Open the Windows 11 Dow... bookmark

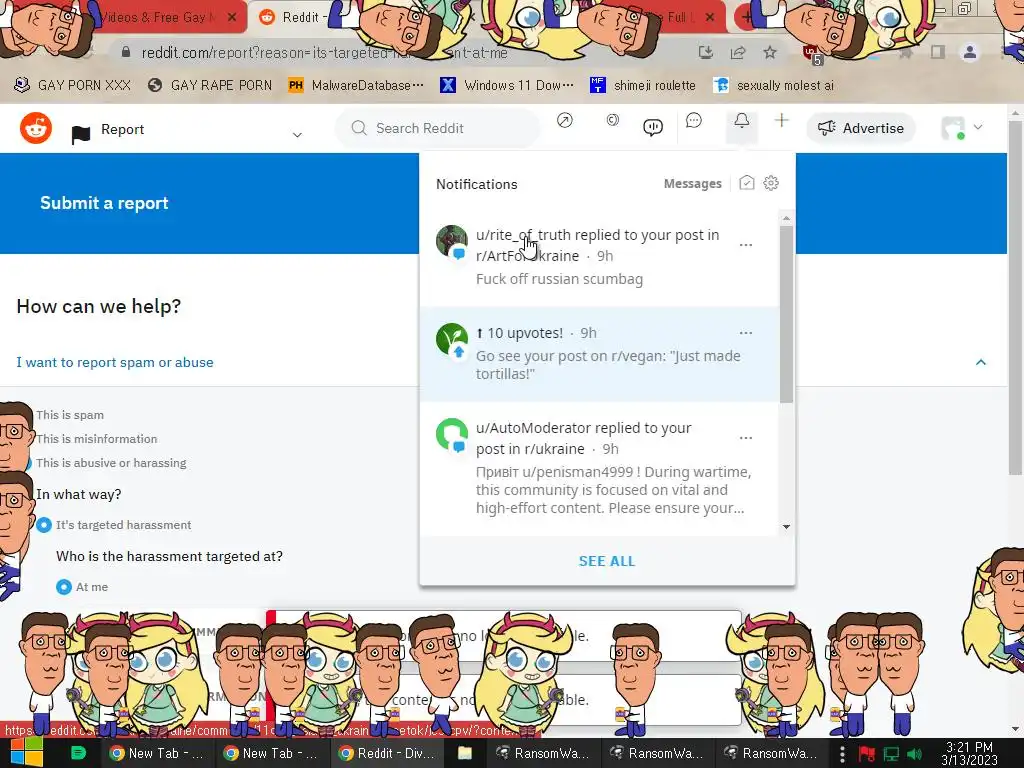click(507, 85)
